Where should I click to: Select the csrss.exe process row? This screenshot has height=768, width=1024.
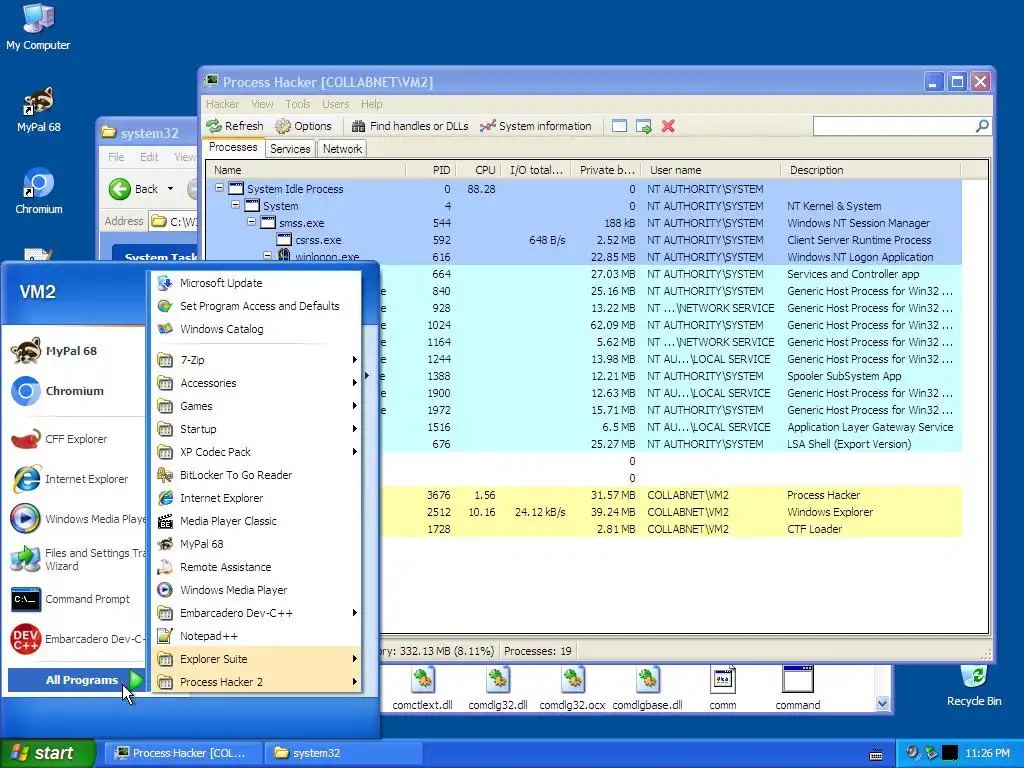(584, 240)
